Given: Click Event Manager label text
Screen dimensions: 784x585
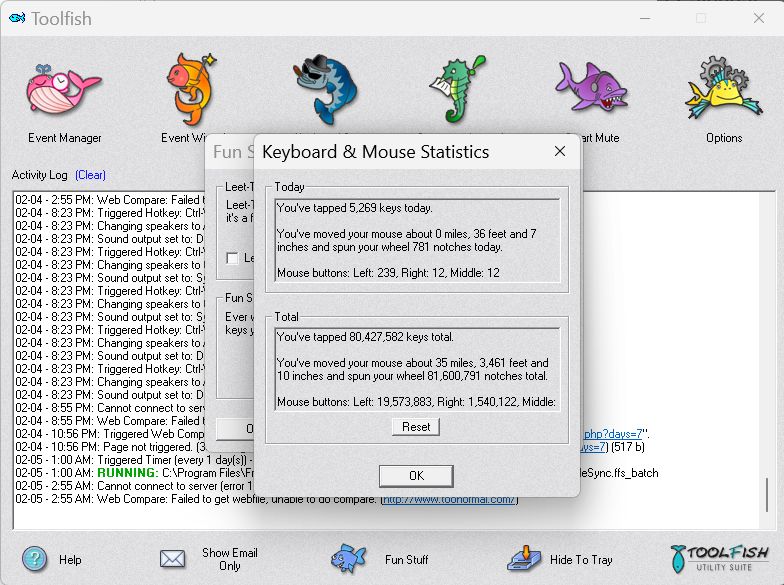Looking at the screenshot, I should 64,138.
